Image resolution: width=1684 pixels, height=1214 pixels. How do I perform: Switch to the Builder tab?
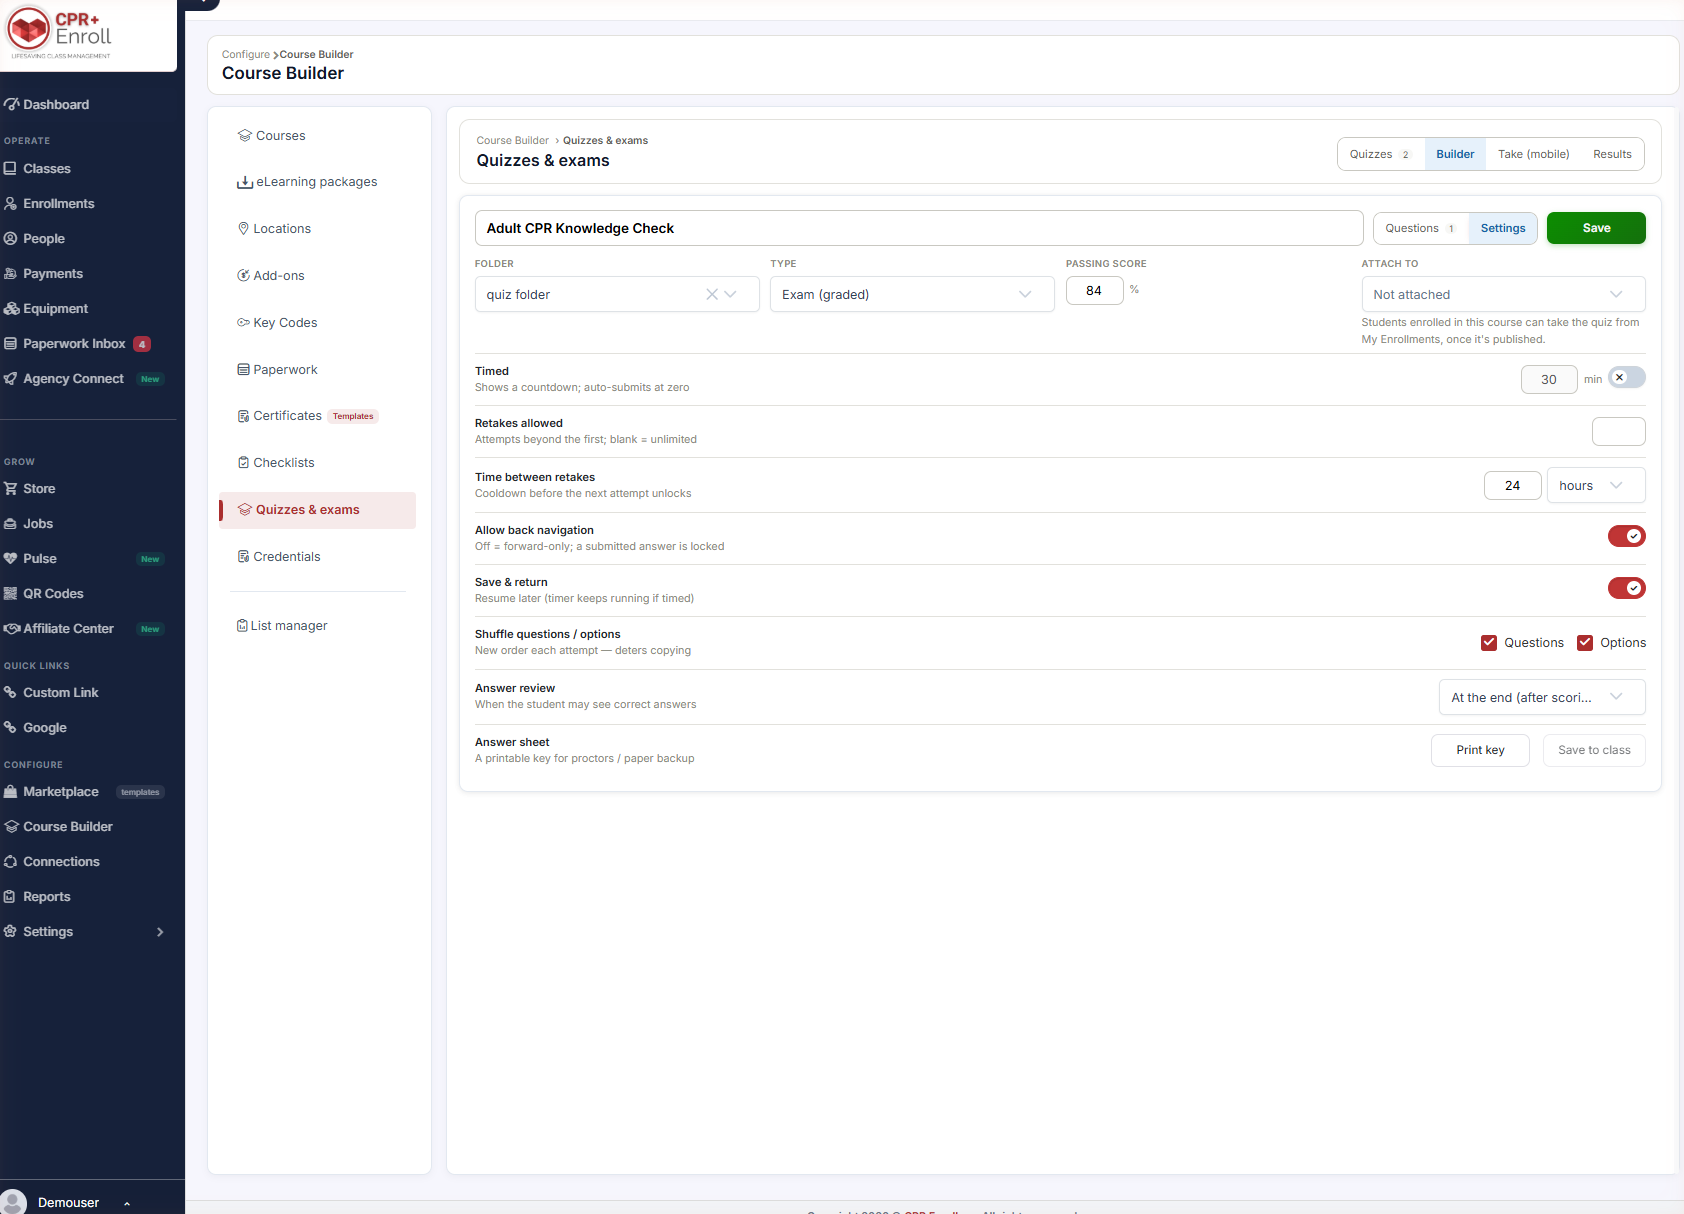pyautogui.click(x=1455, y=154)
